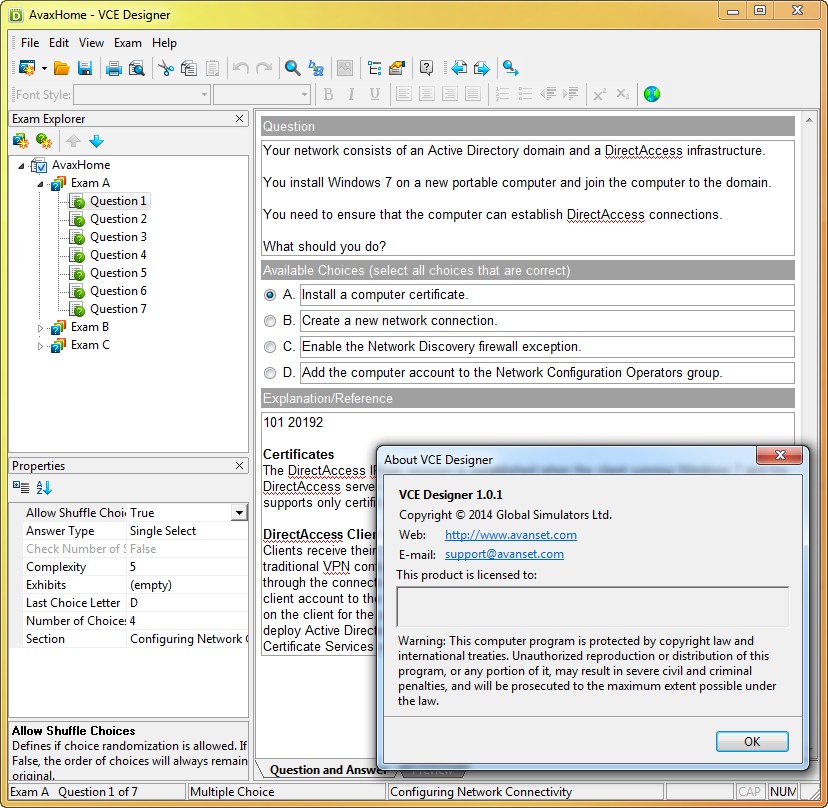Close the Properties panel

tap(239, 465)
